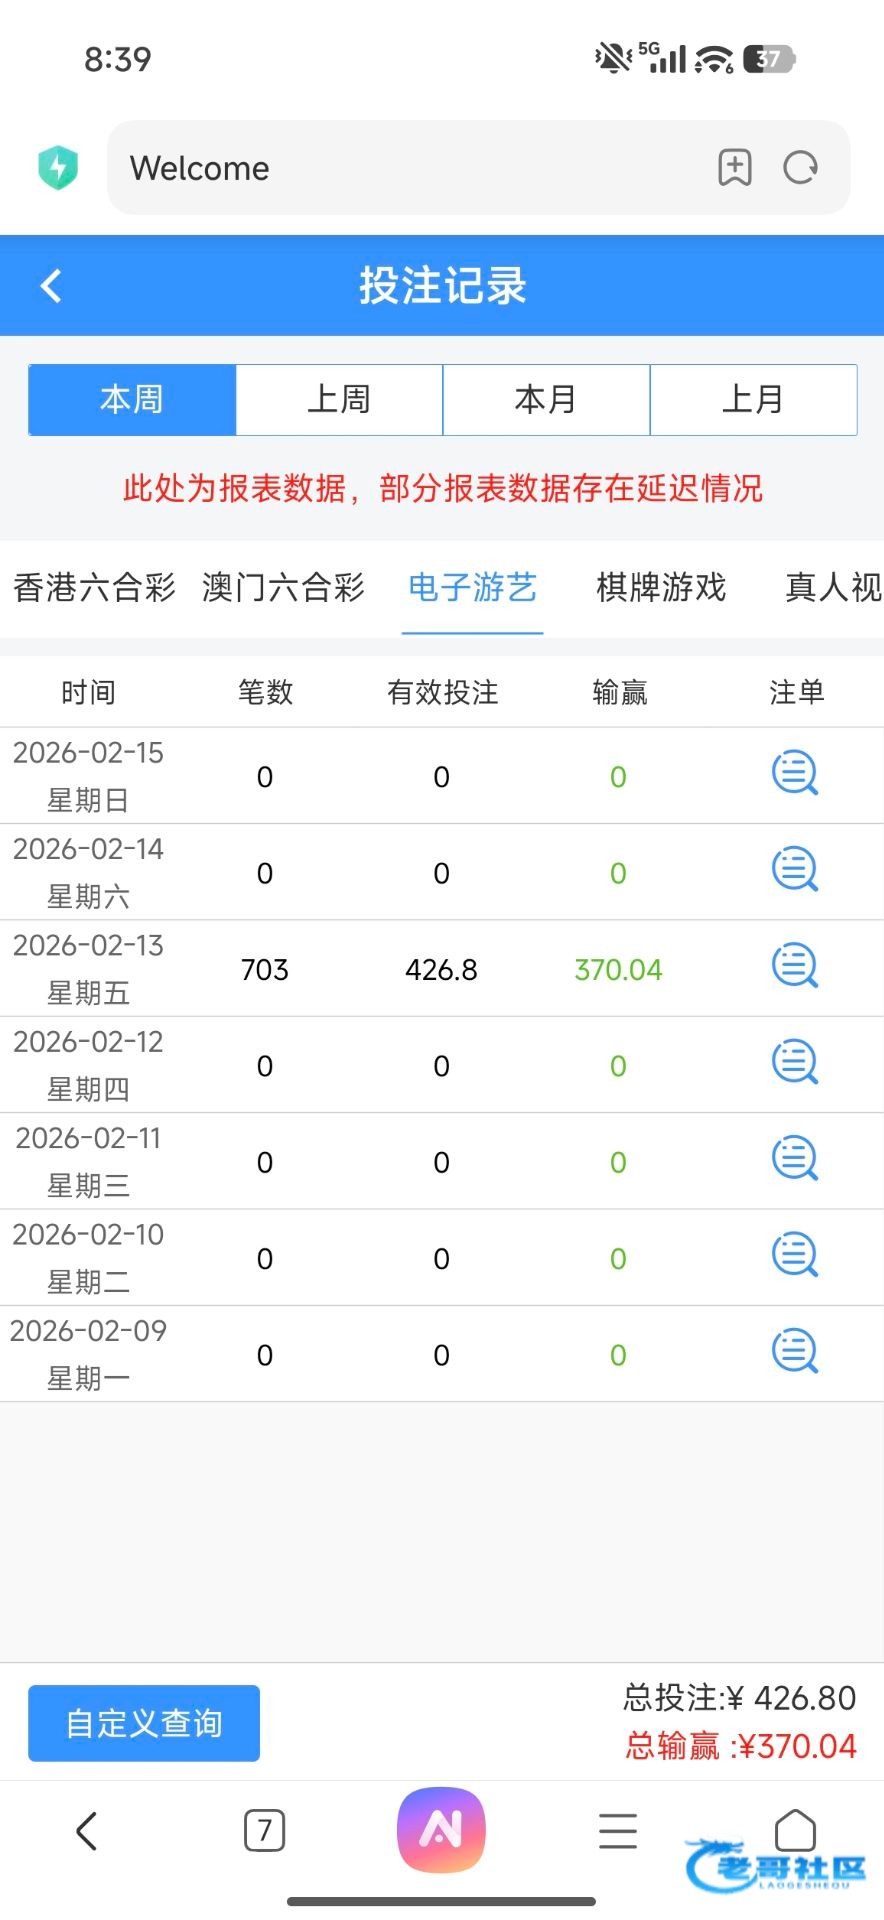Click the add bookmark icon in address bar
884x1920 pixels.
point(734,168)
